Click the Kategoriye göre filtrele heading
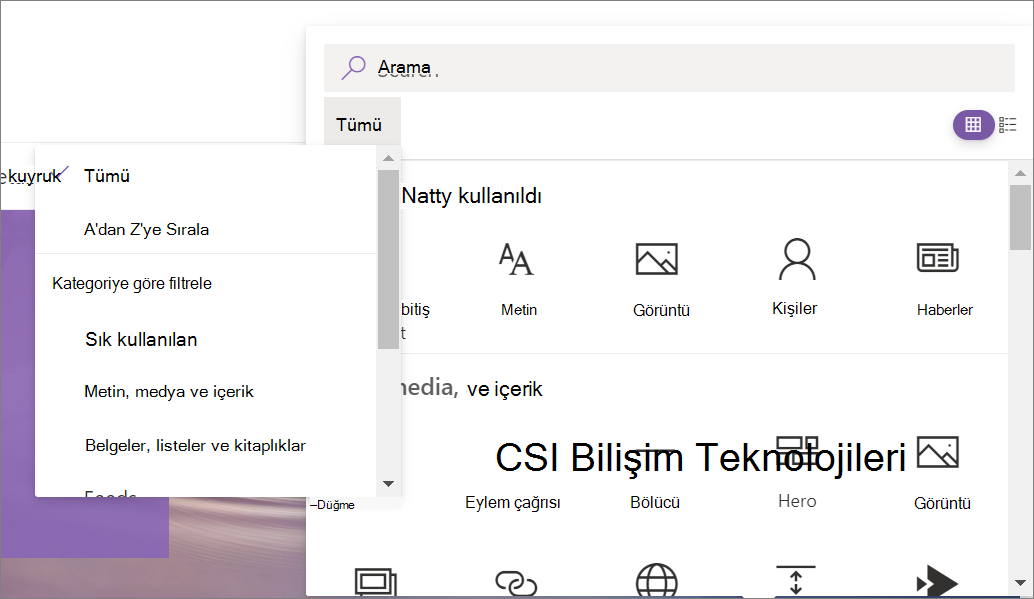This screenshot has height=599, width=1034. 132,284
